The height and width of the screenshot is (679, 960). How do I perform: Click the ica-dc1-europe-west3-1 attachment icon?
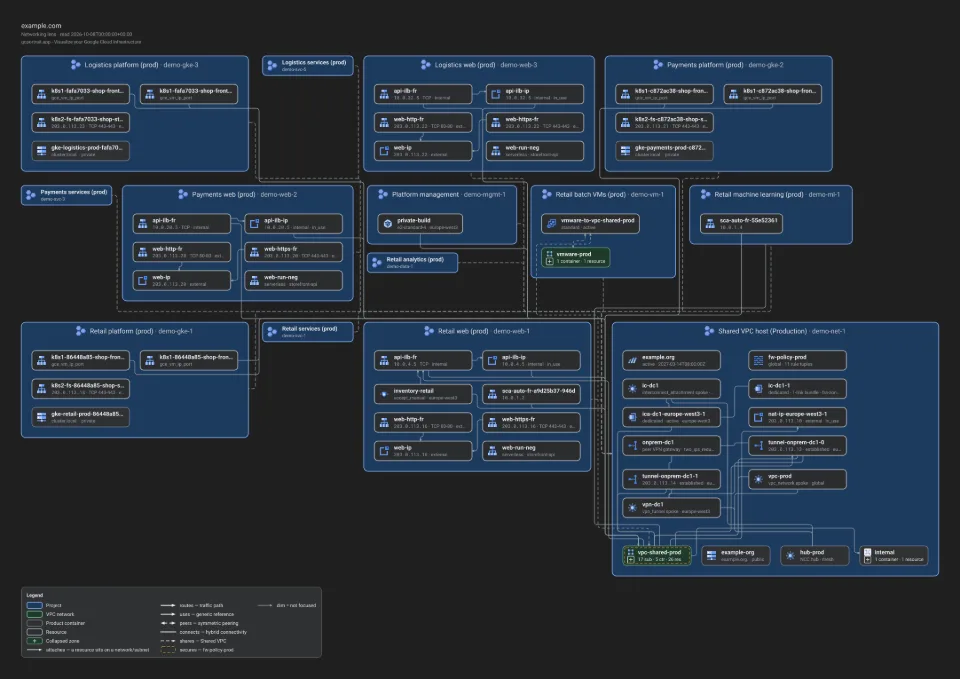(632, 417)
